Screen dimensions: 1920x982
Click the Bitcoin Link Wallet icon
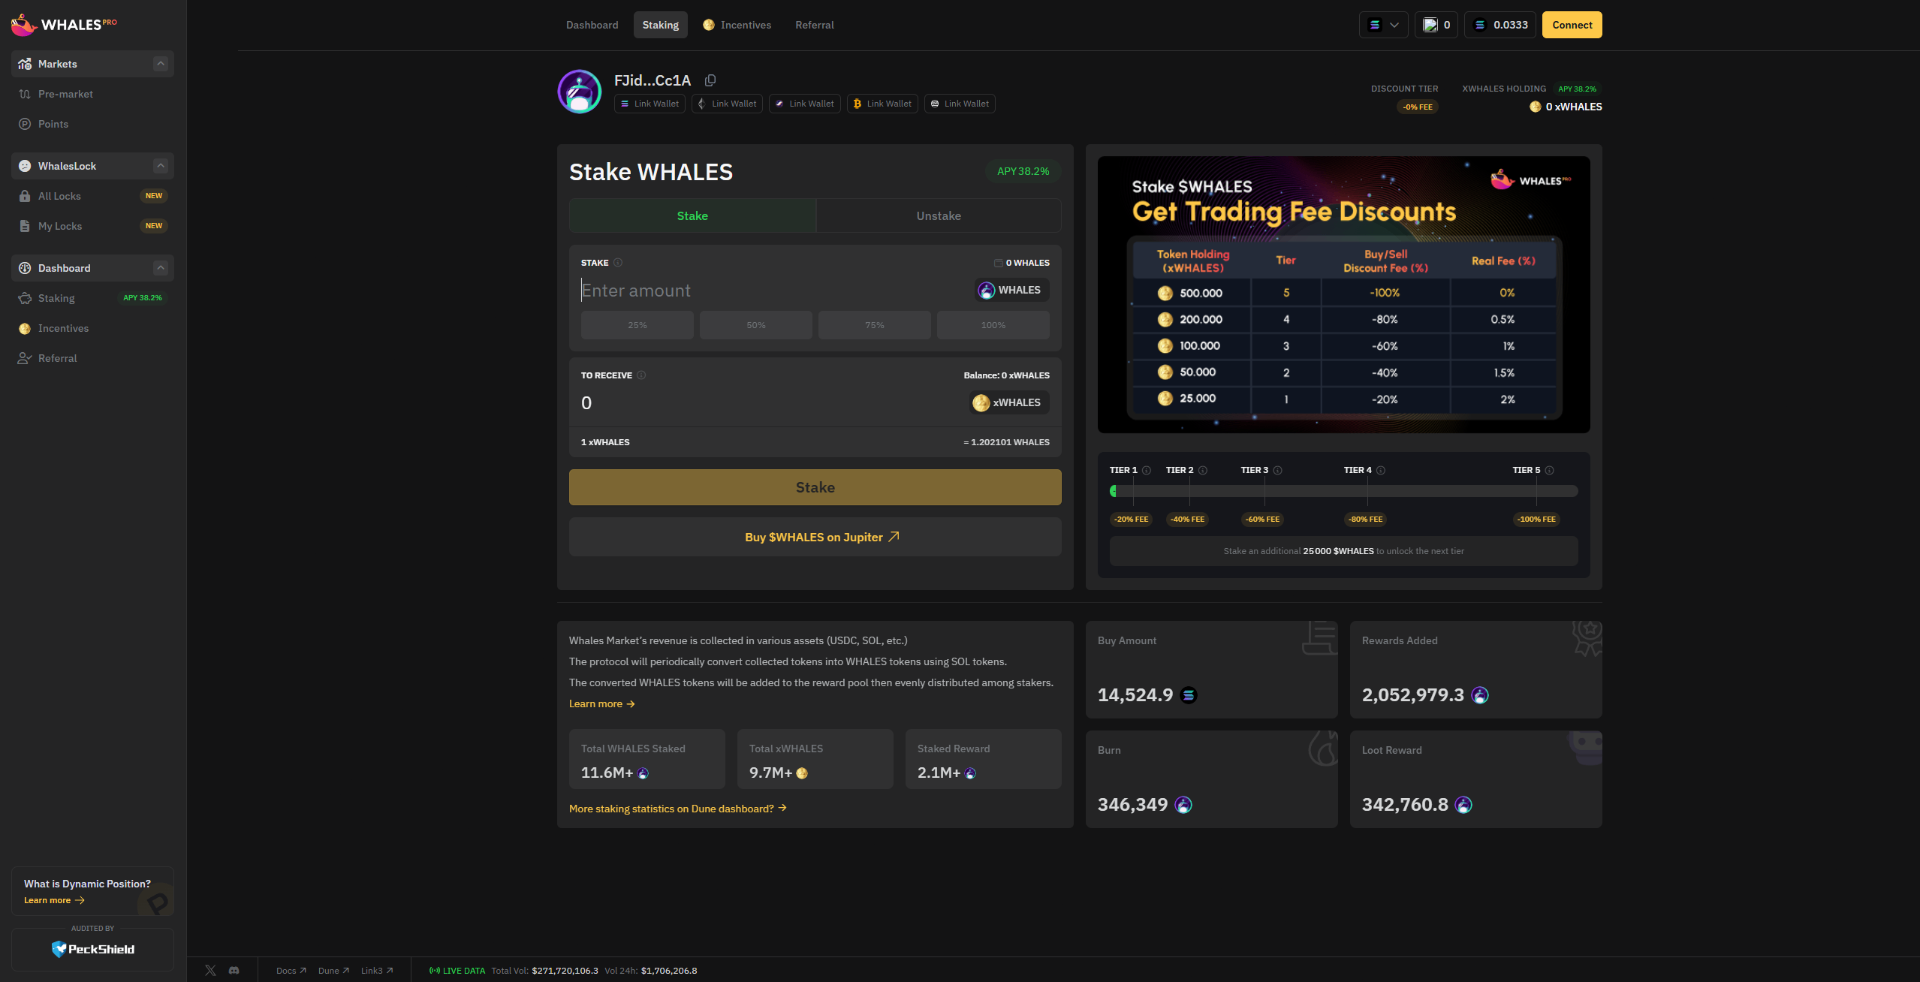click(857, 104)
